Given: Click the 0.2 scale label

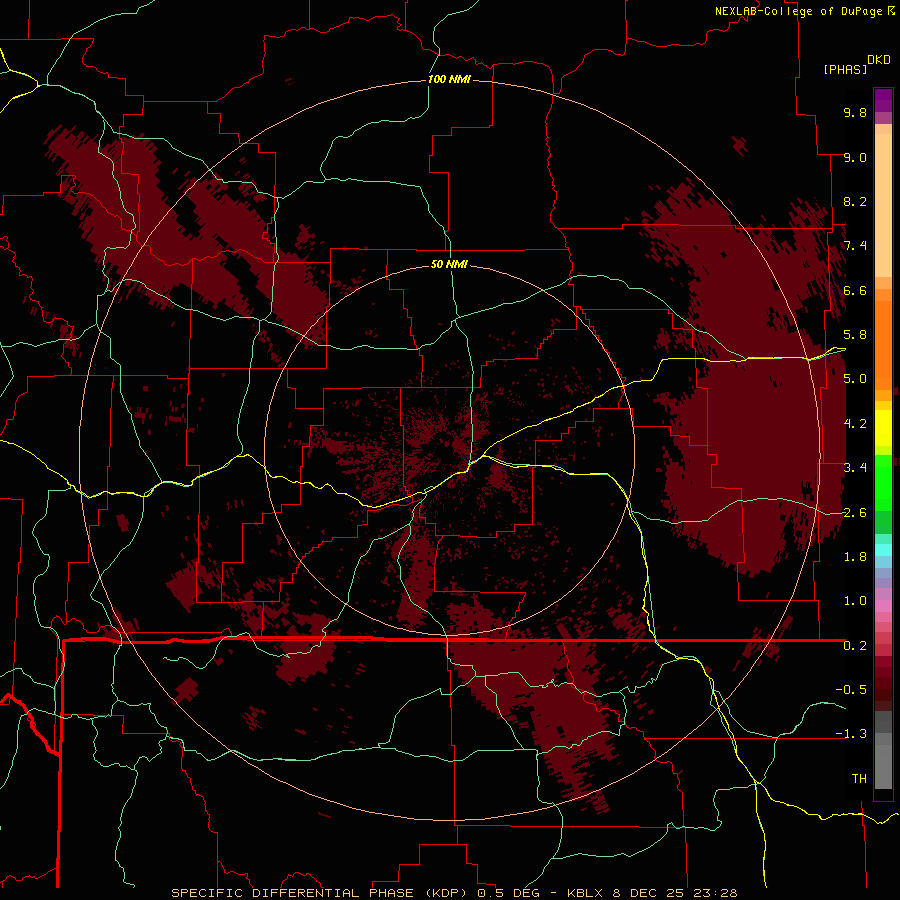Looking at the screenshot, I should (x=855, y=646).
